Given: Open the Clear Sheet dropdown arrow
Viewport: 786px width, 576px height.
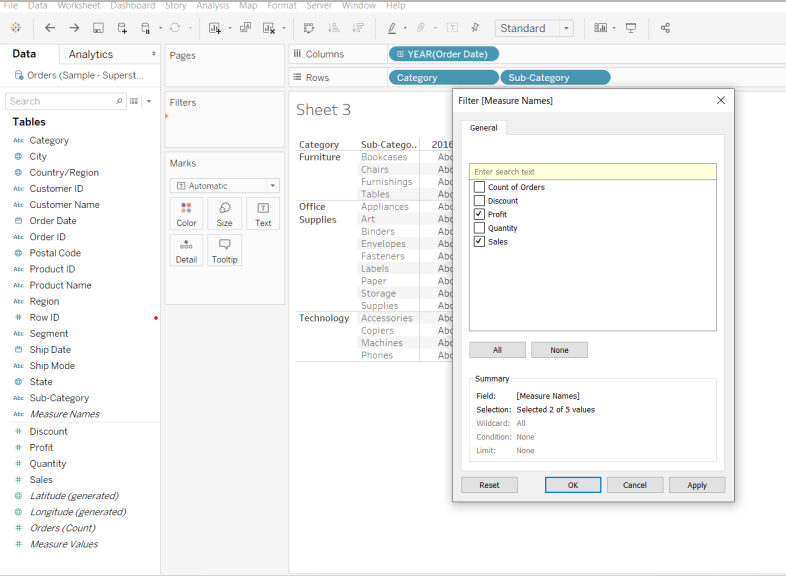Looking at the screenshot, I should (x=284, y=28).
